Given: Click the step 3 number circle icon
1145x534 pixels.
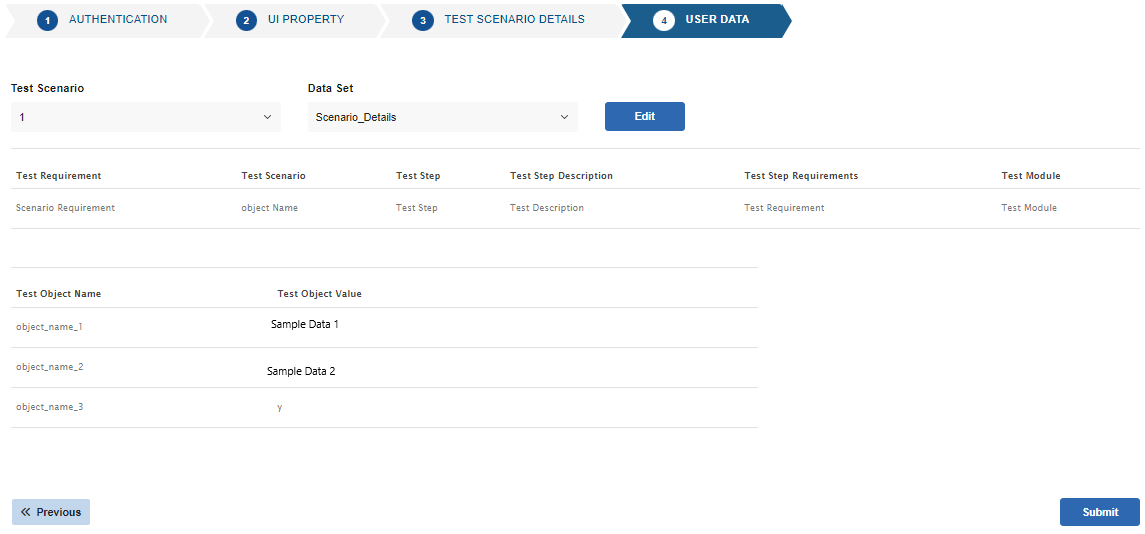Looking at the screenshot, I should coord(423,21).
